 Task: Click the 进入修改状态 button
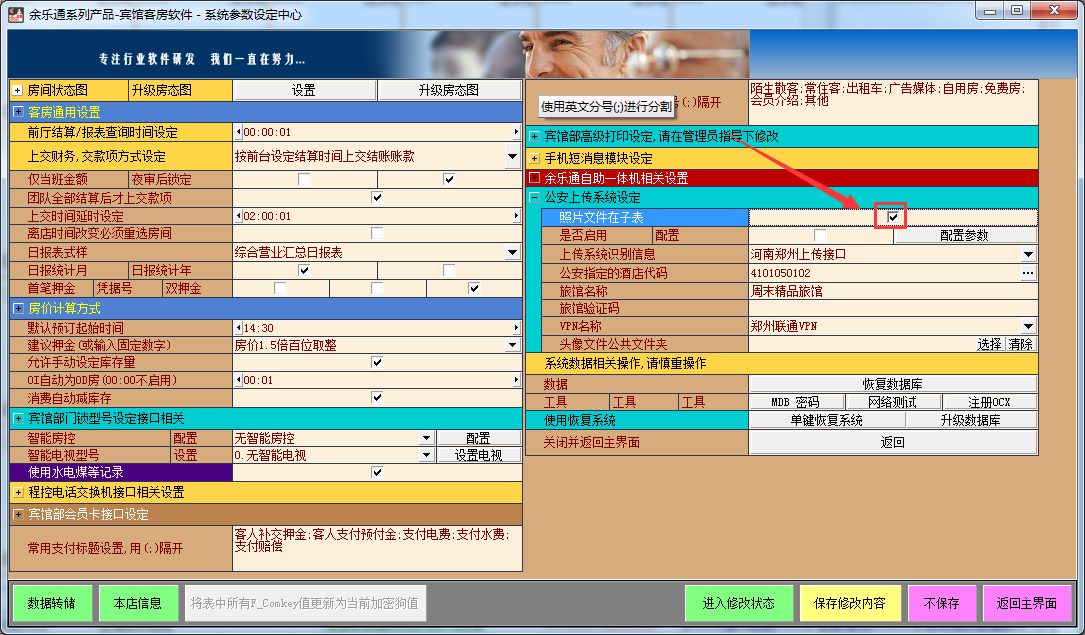[x=738, y=603]
